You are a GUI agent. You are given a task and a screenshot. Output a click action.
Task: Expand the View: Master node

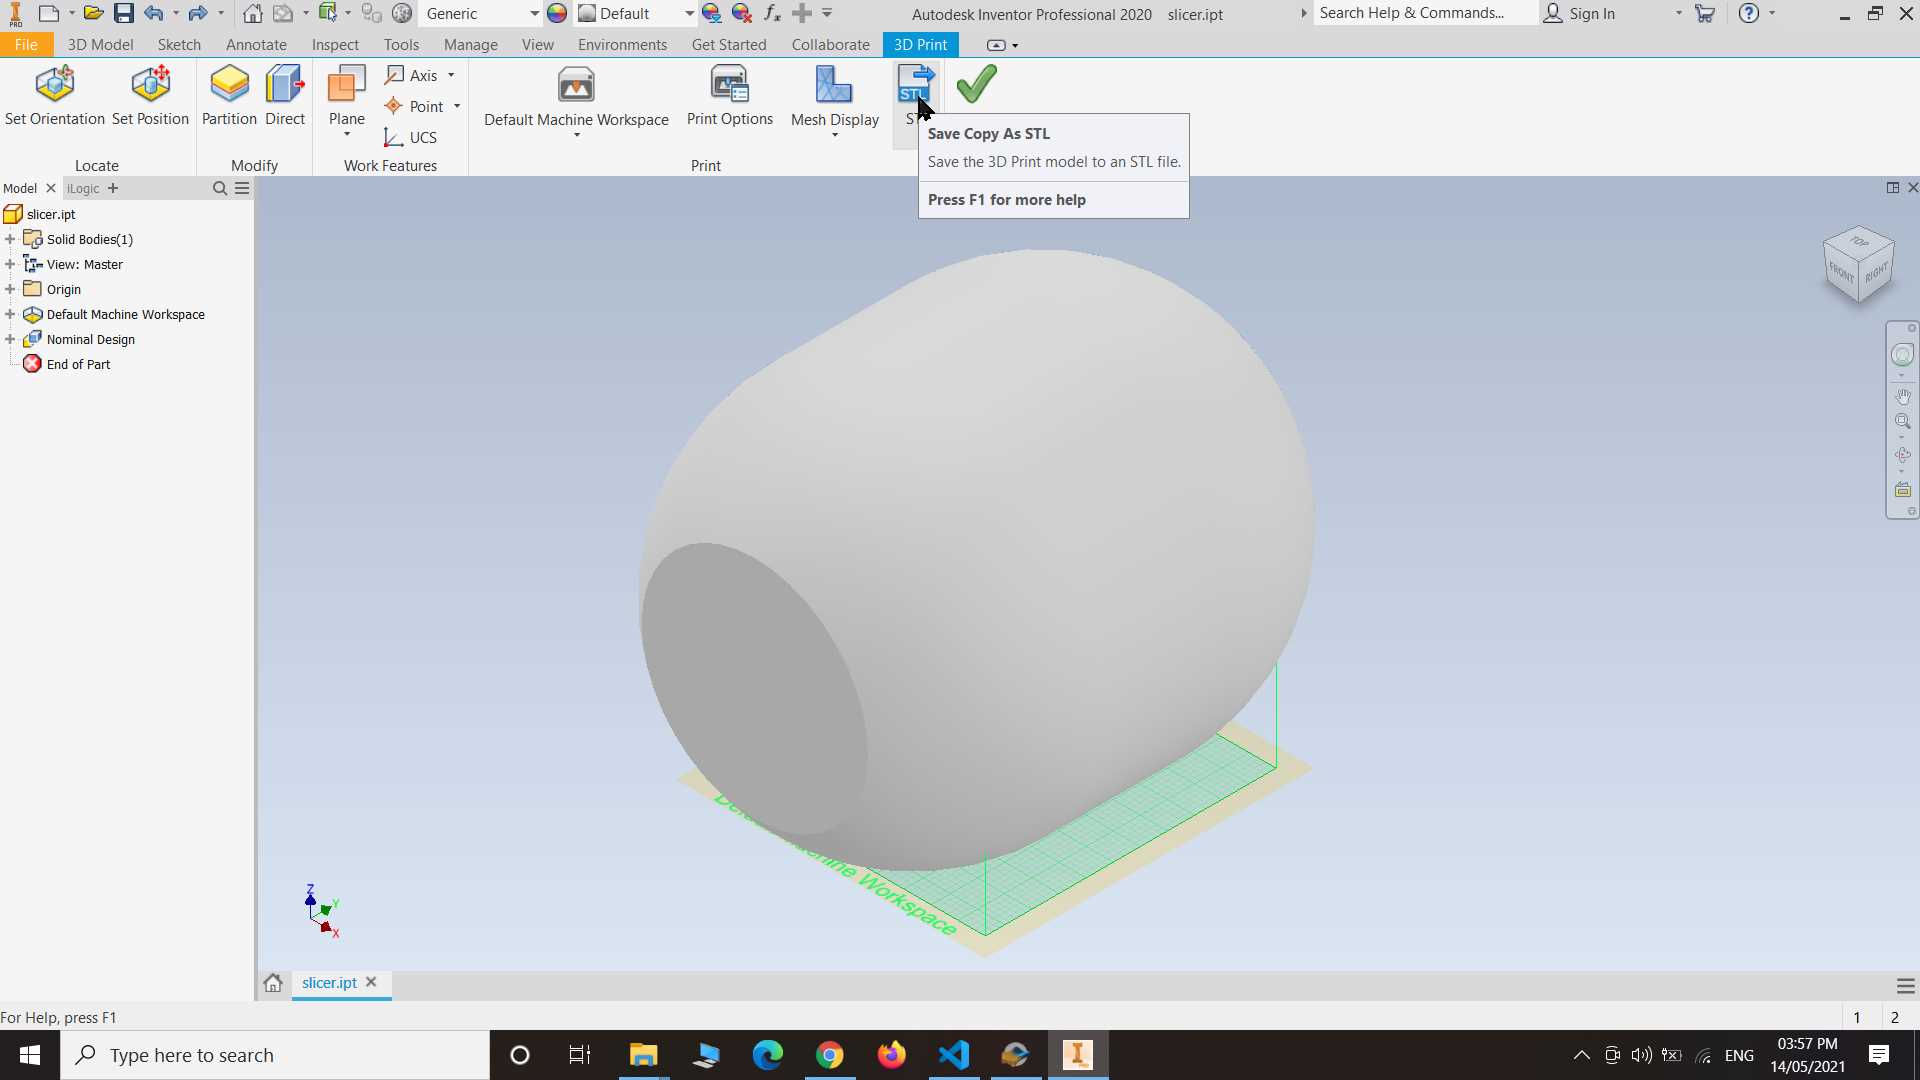coord(10,264)
